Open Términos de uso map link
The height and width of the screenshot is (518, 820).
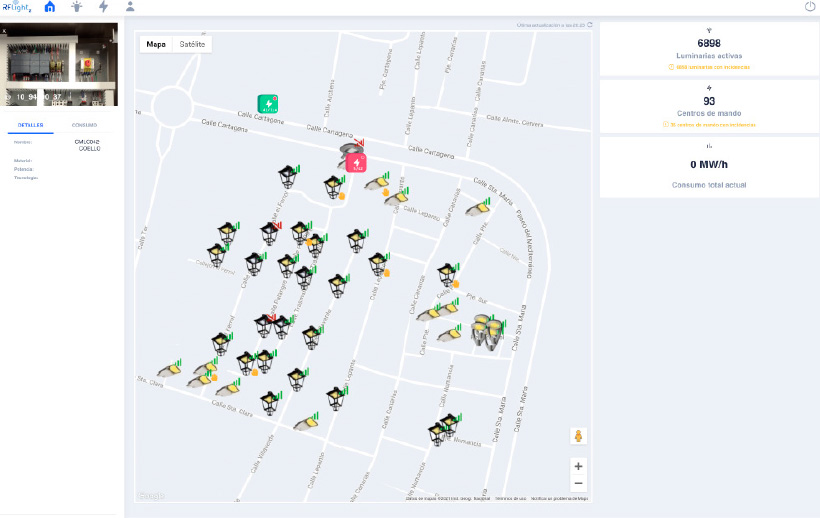tap(510, 499)
